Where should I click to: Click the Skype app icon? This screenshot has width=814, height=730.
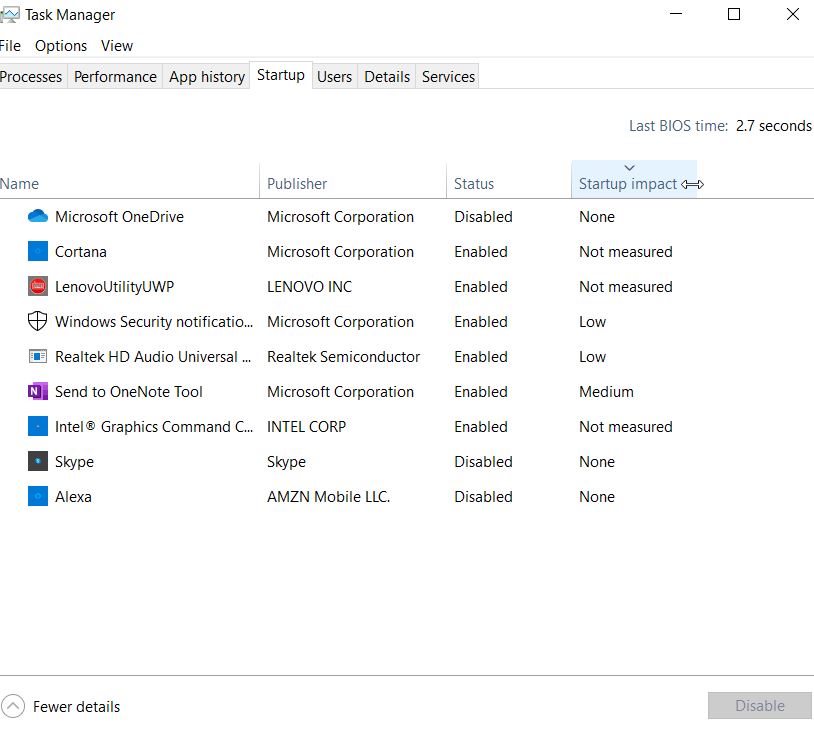(37, 461)
